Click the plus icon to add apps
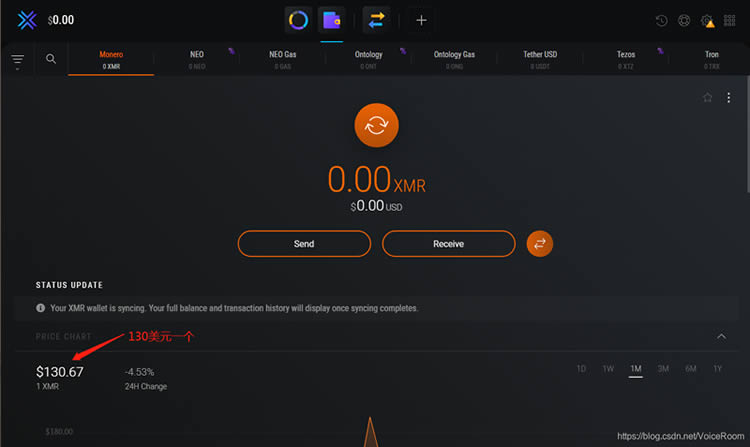The image size is (750, 447). (x=421, y=20)
